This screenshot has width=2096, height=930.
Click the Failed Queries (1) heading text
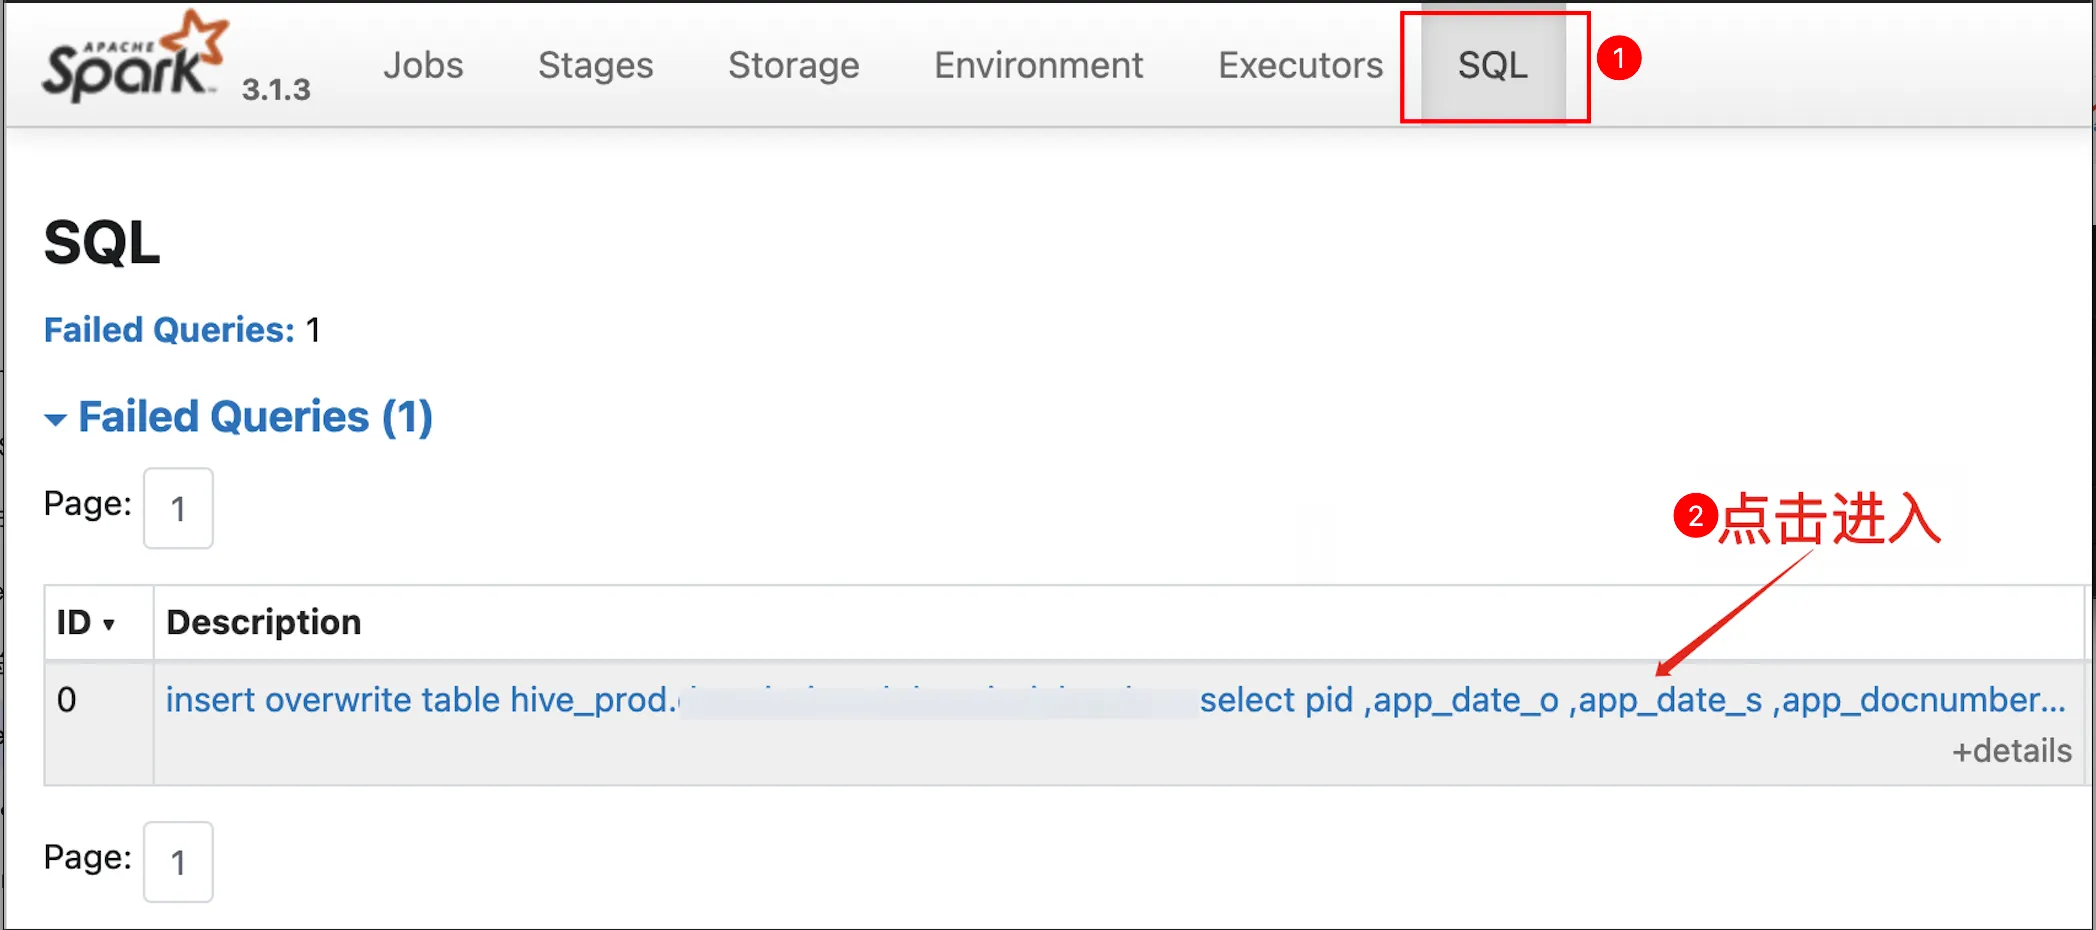click(255, 417)
